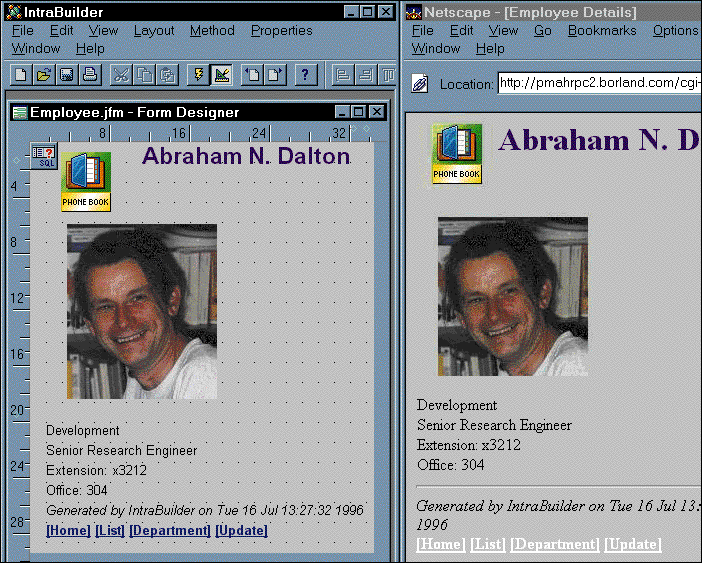The height and width of the screenshot is (563, 702).
Task: Click employee photo in Netscape page
Action: click(x=513, y=296)
